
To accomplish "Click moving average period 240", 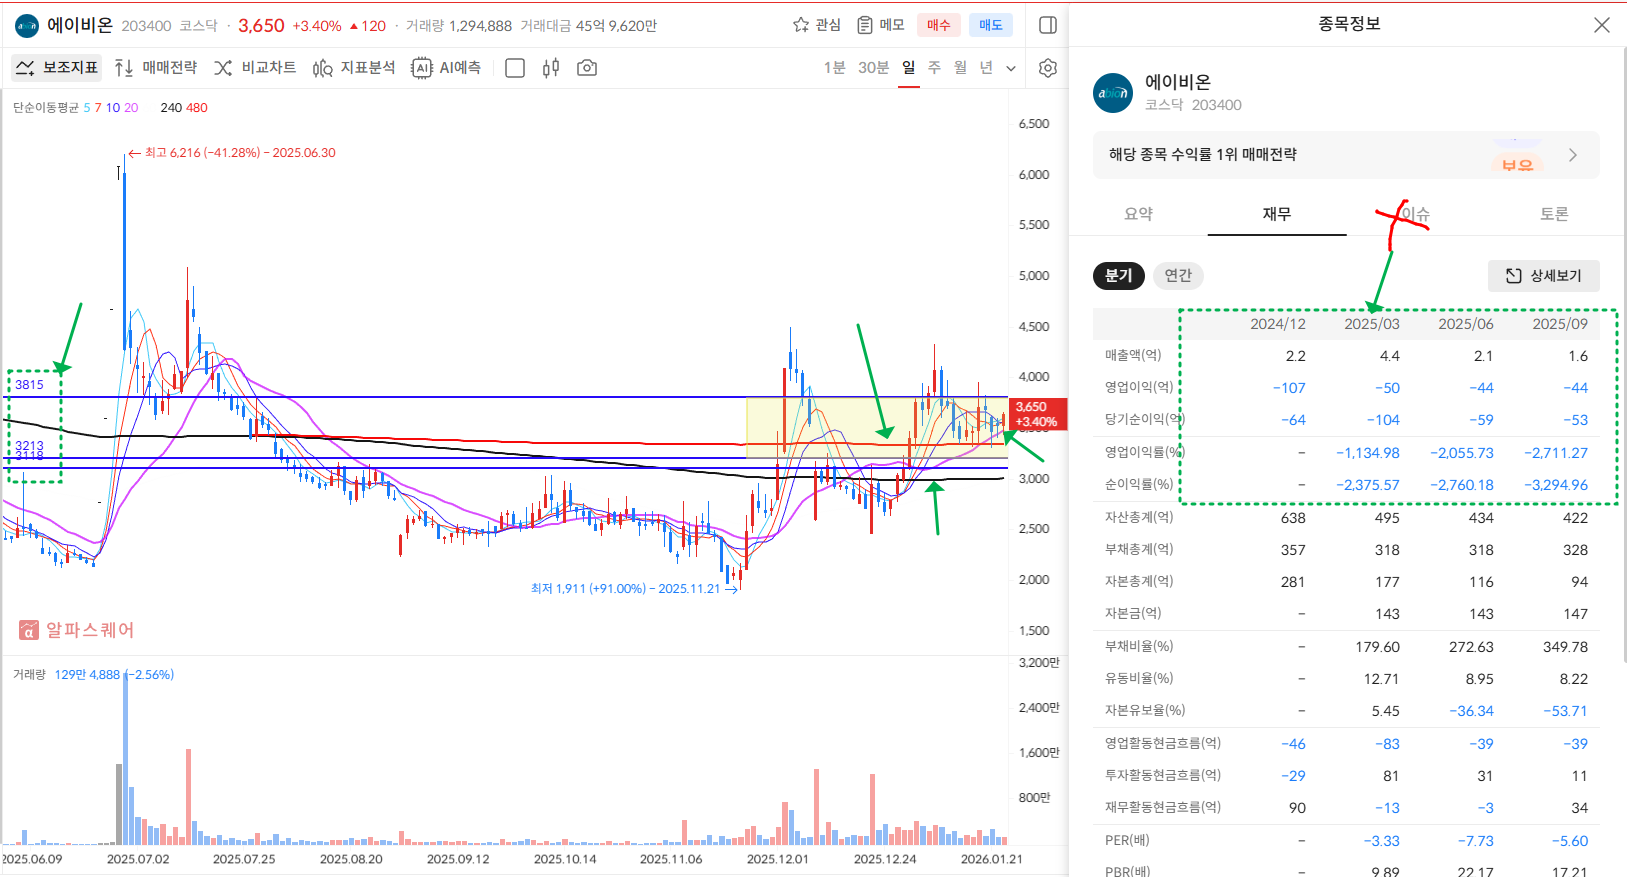I will click(x=171, y=108).
